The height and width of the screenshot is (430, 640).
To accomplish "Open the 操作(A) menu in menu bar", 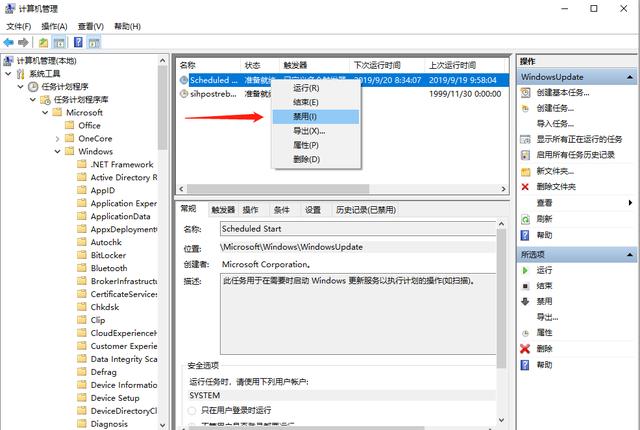I will pos(54,27).
